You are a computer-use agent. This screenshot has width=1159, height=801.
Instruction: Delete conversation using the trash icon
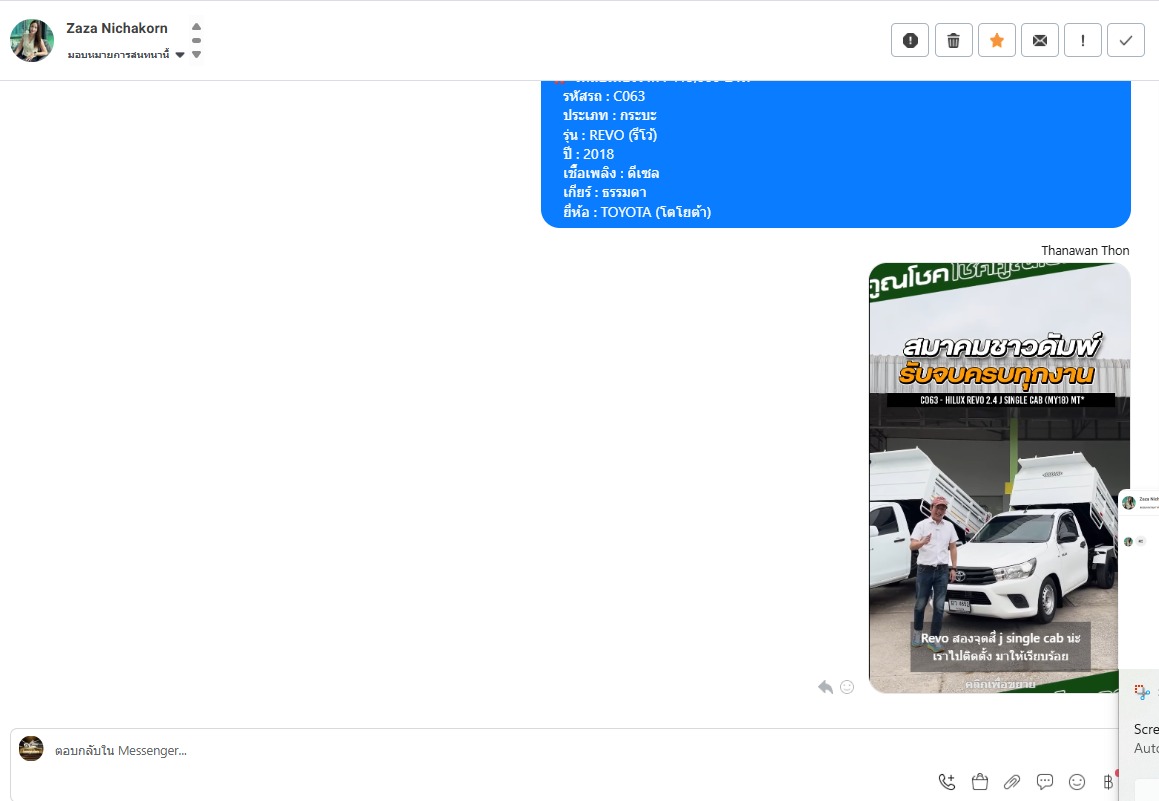coord(954,40)
